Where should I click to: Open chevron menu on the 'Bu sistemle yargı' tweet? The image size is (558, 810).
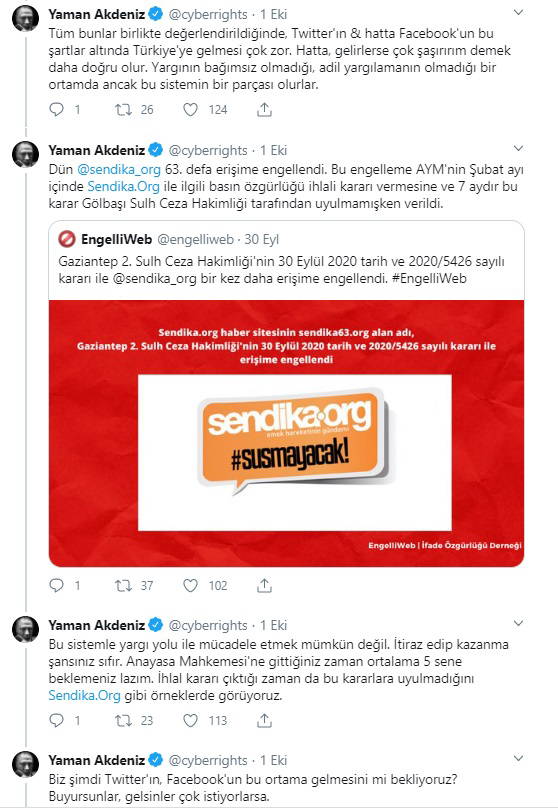tap(518, 624)
